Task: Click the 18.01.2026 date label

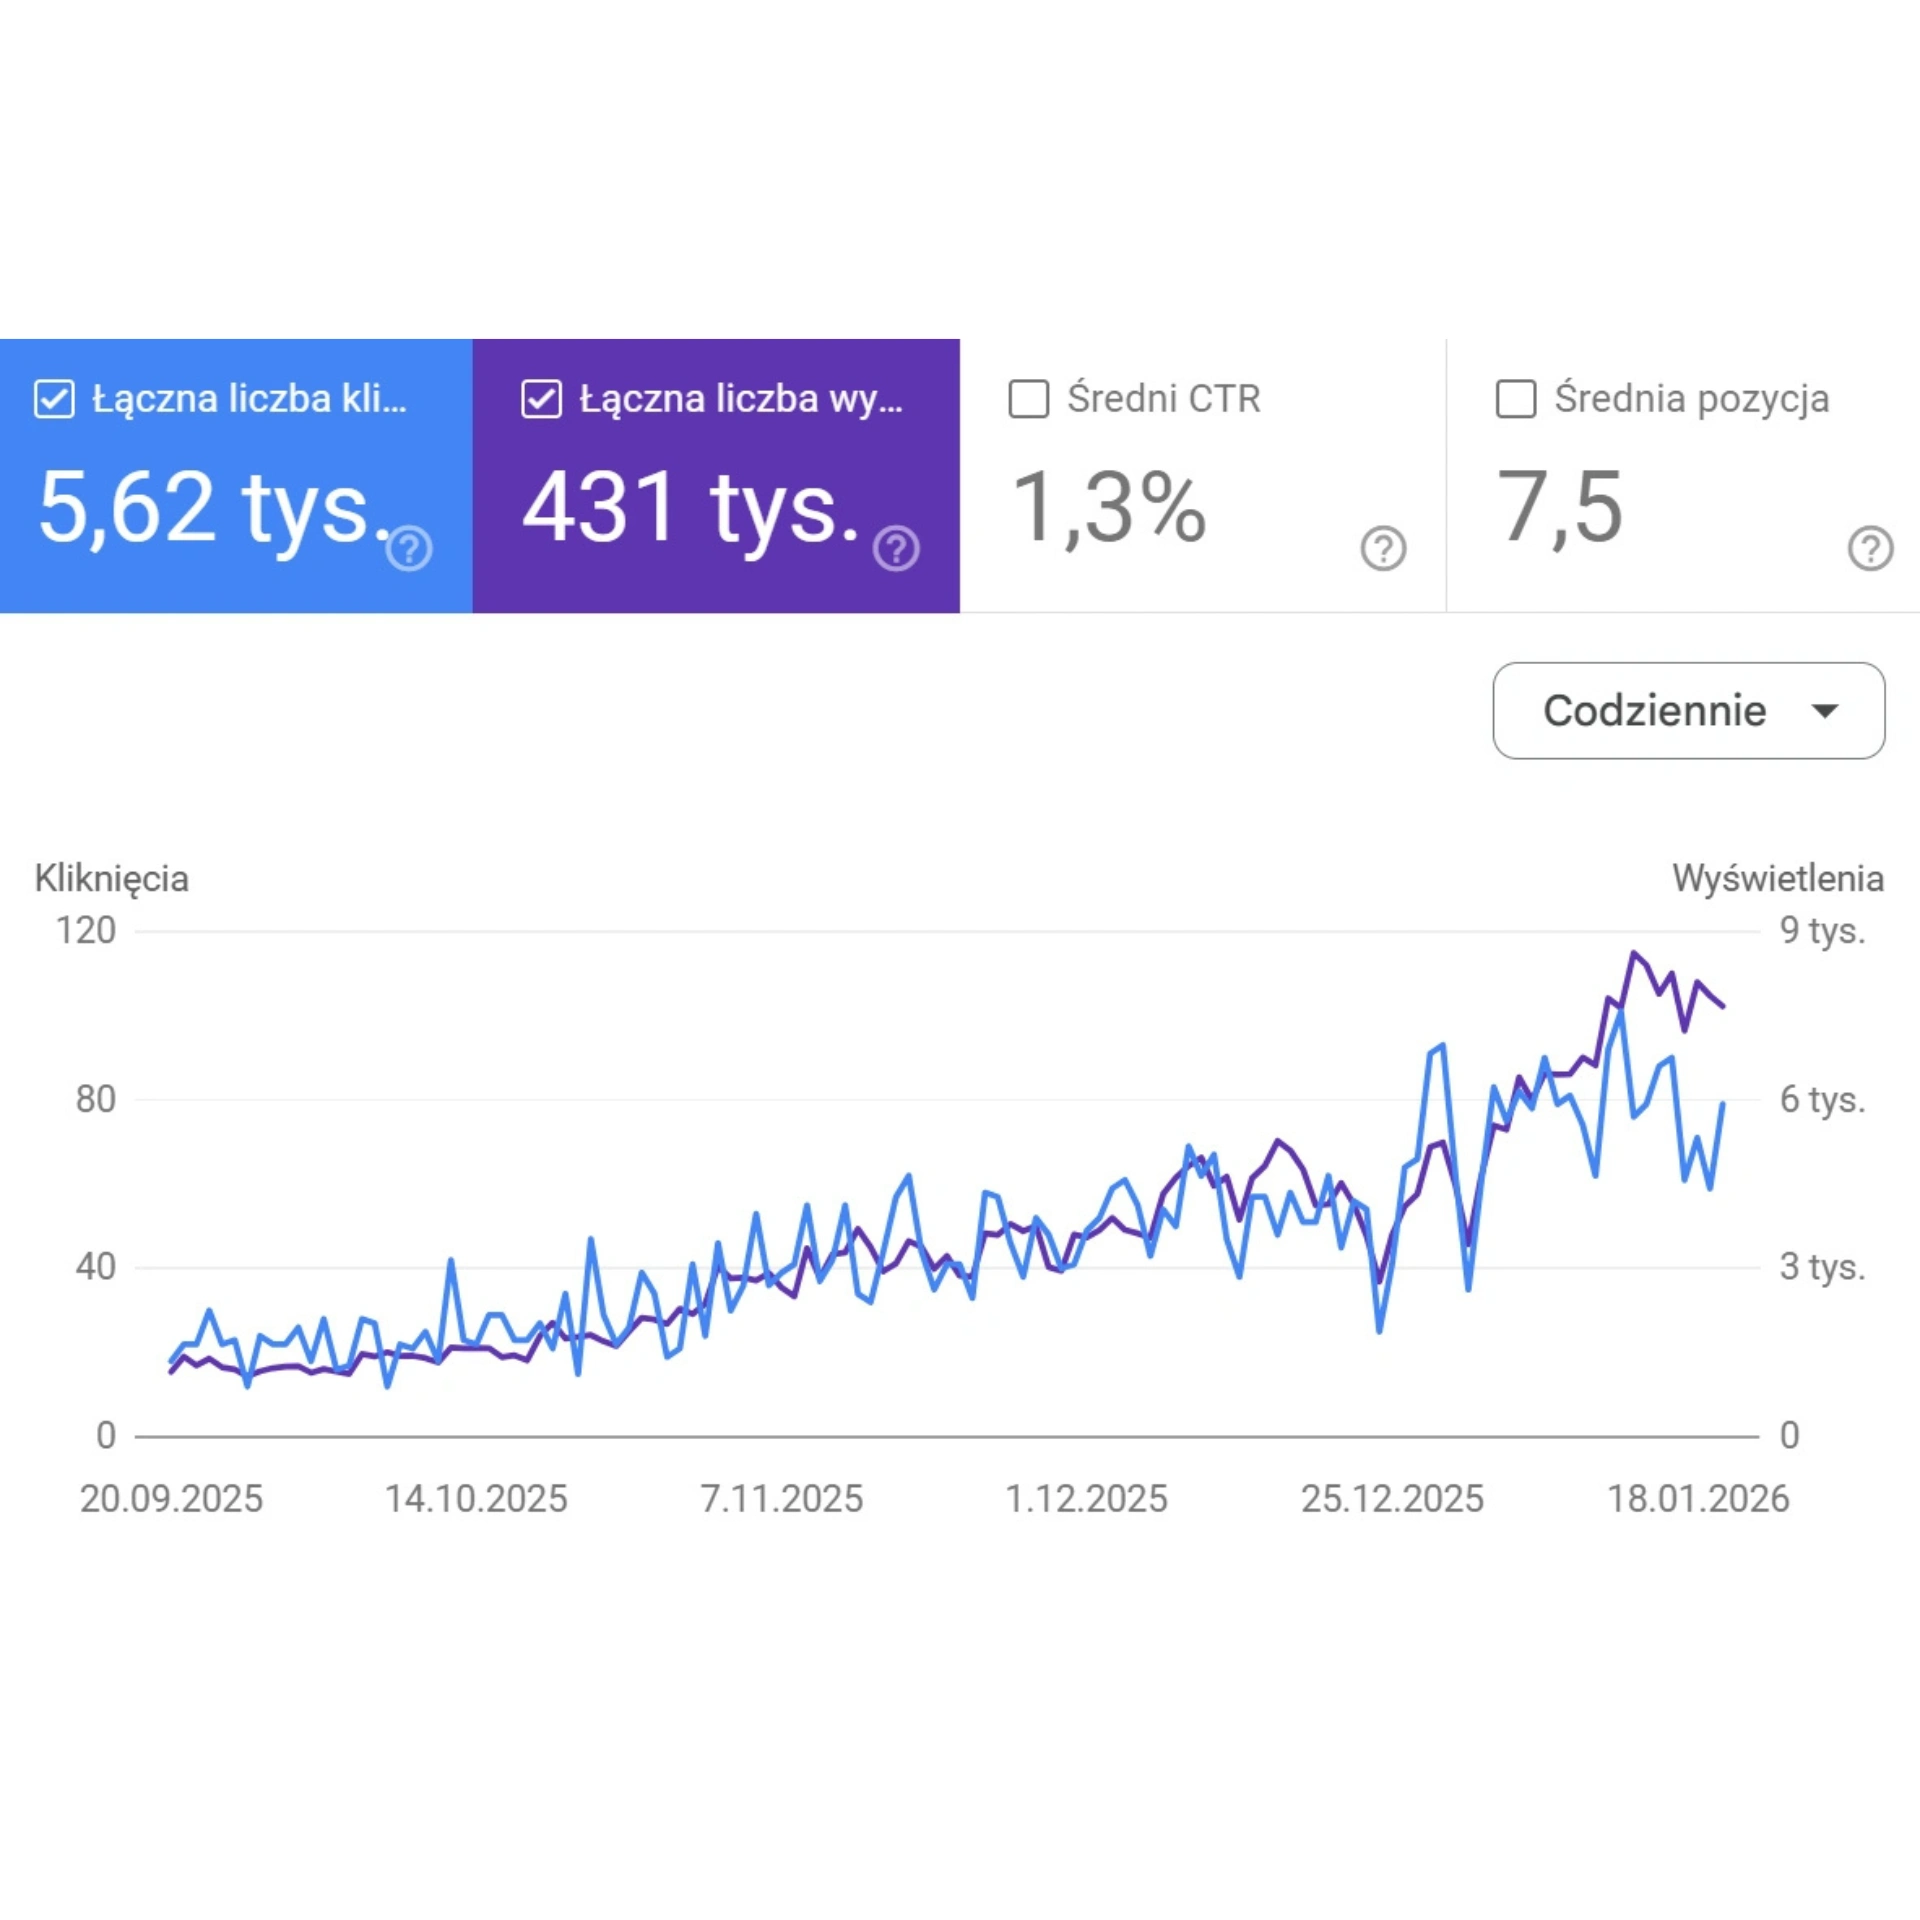Action: click(x=1698, y=1499)
